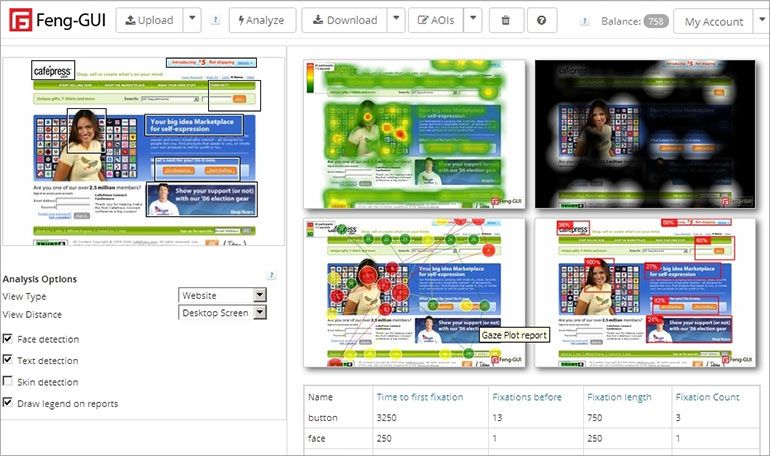Viewport: 770px width, 456px height.
Task: Click the Analyze lightning button
Action: click(262, 20)
